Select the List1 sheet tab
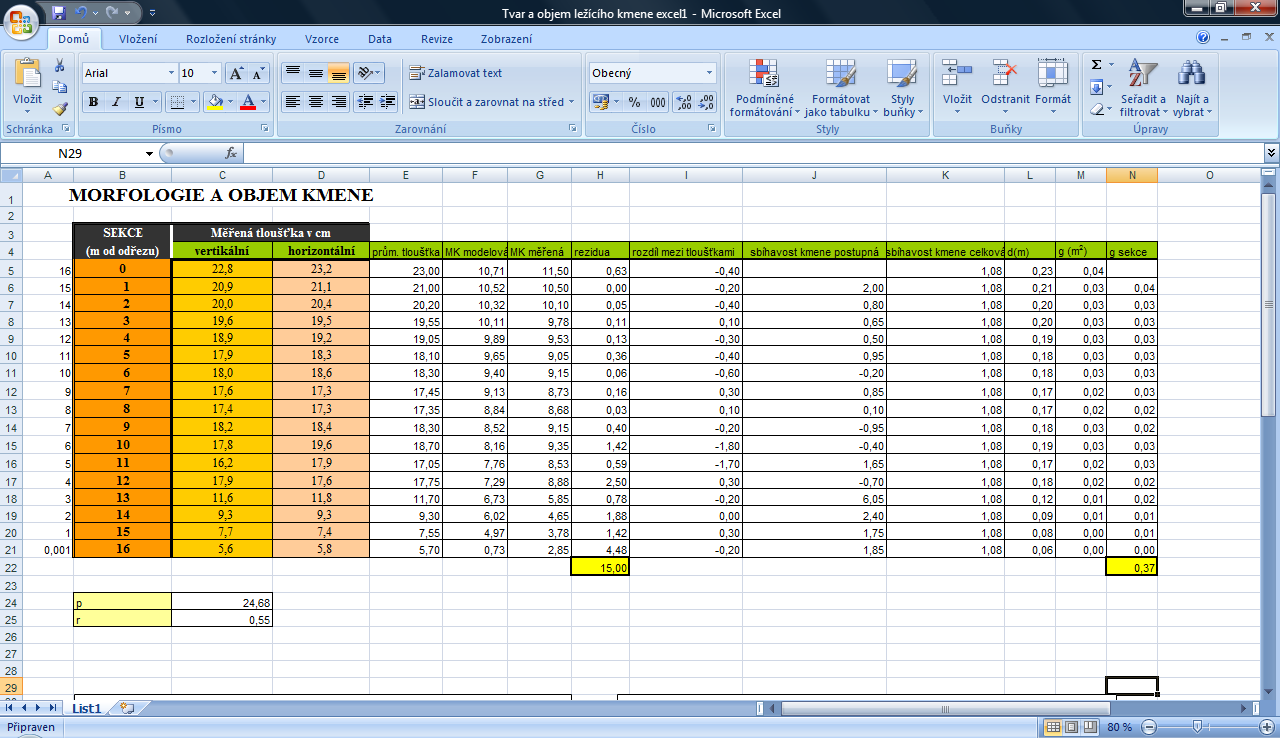This screenshot has width=1280, height=738. [86, 708]
